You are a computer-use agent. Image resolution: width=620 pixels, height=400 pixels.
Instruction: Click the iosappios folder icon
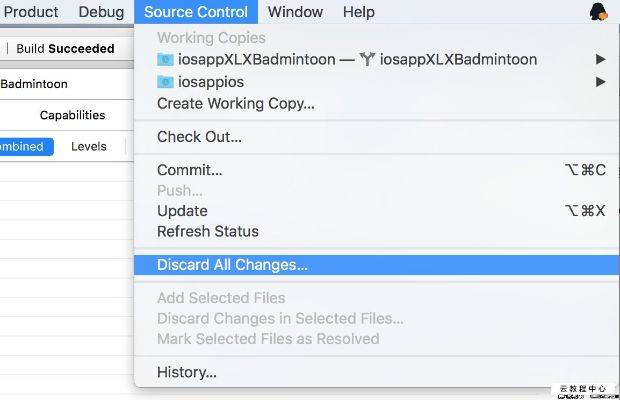point(166,82)
